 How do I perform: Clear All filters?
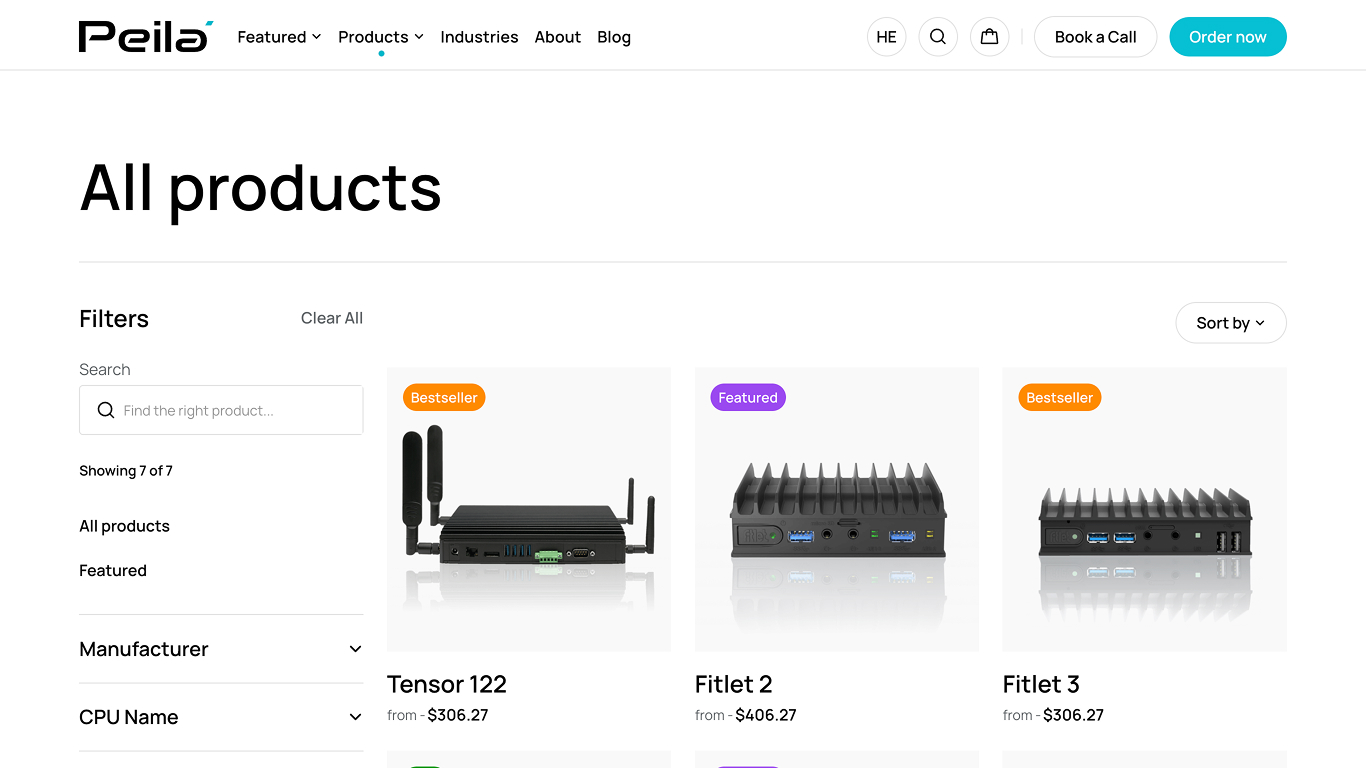(332, 318)
